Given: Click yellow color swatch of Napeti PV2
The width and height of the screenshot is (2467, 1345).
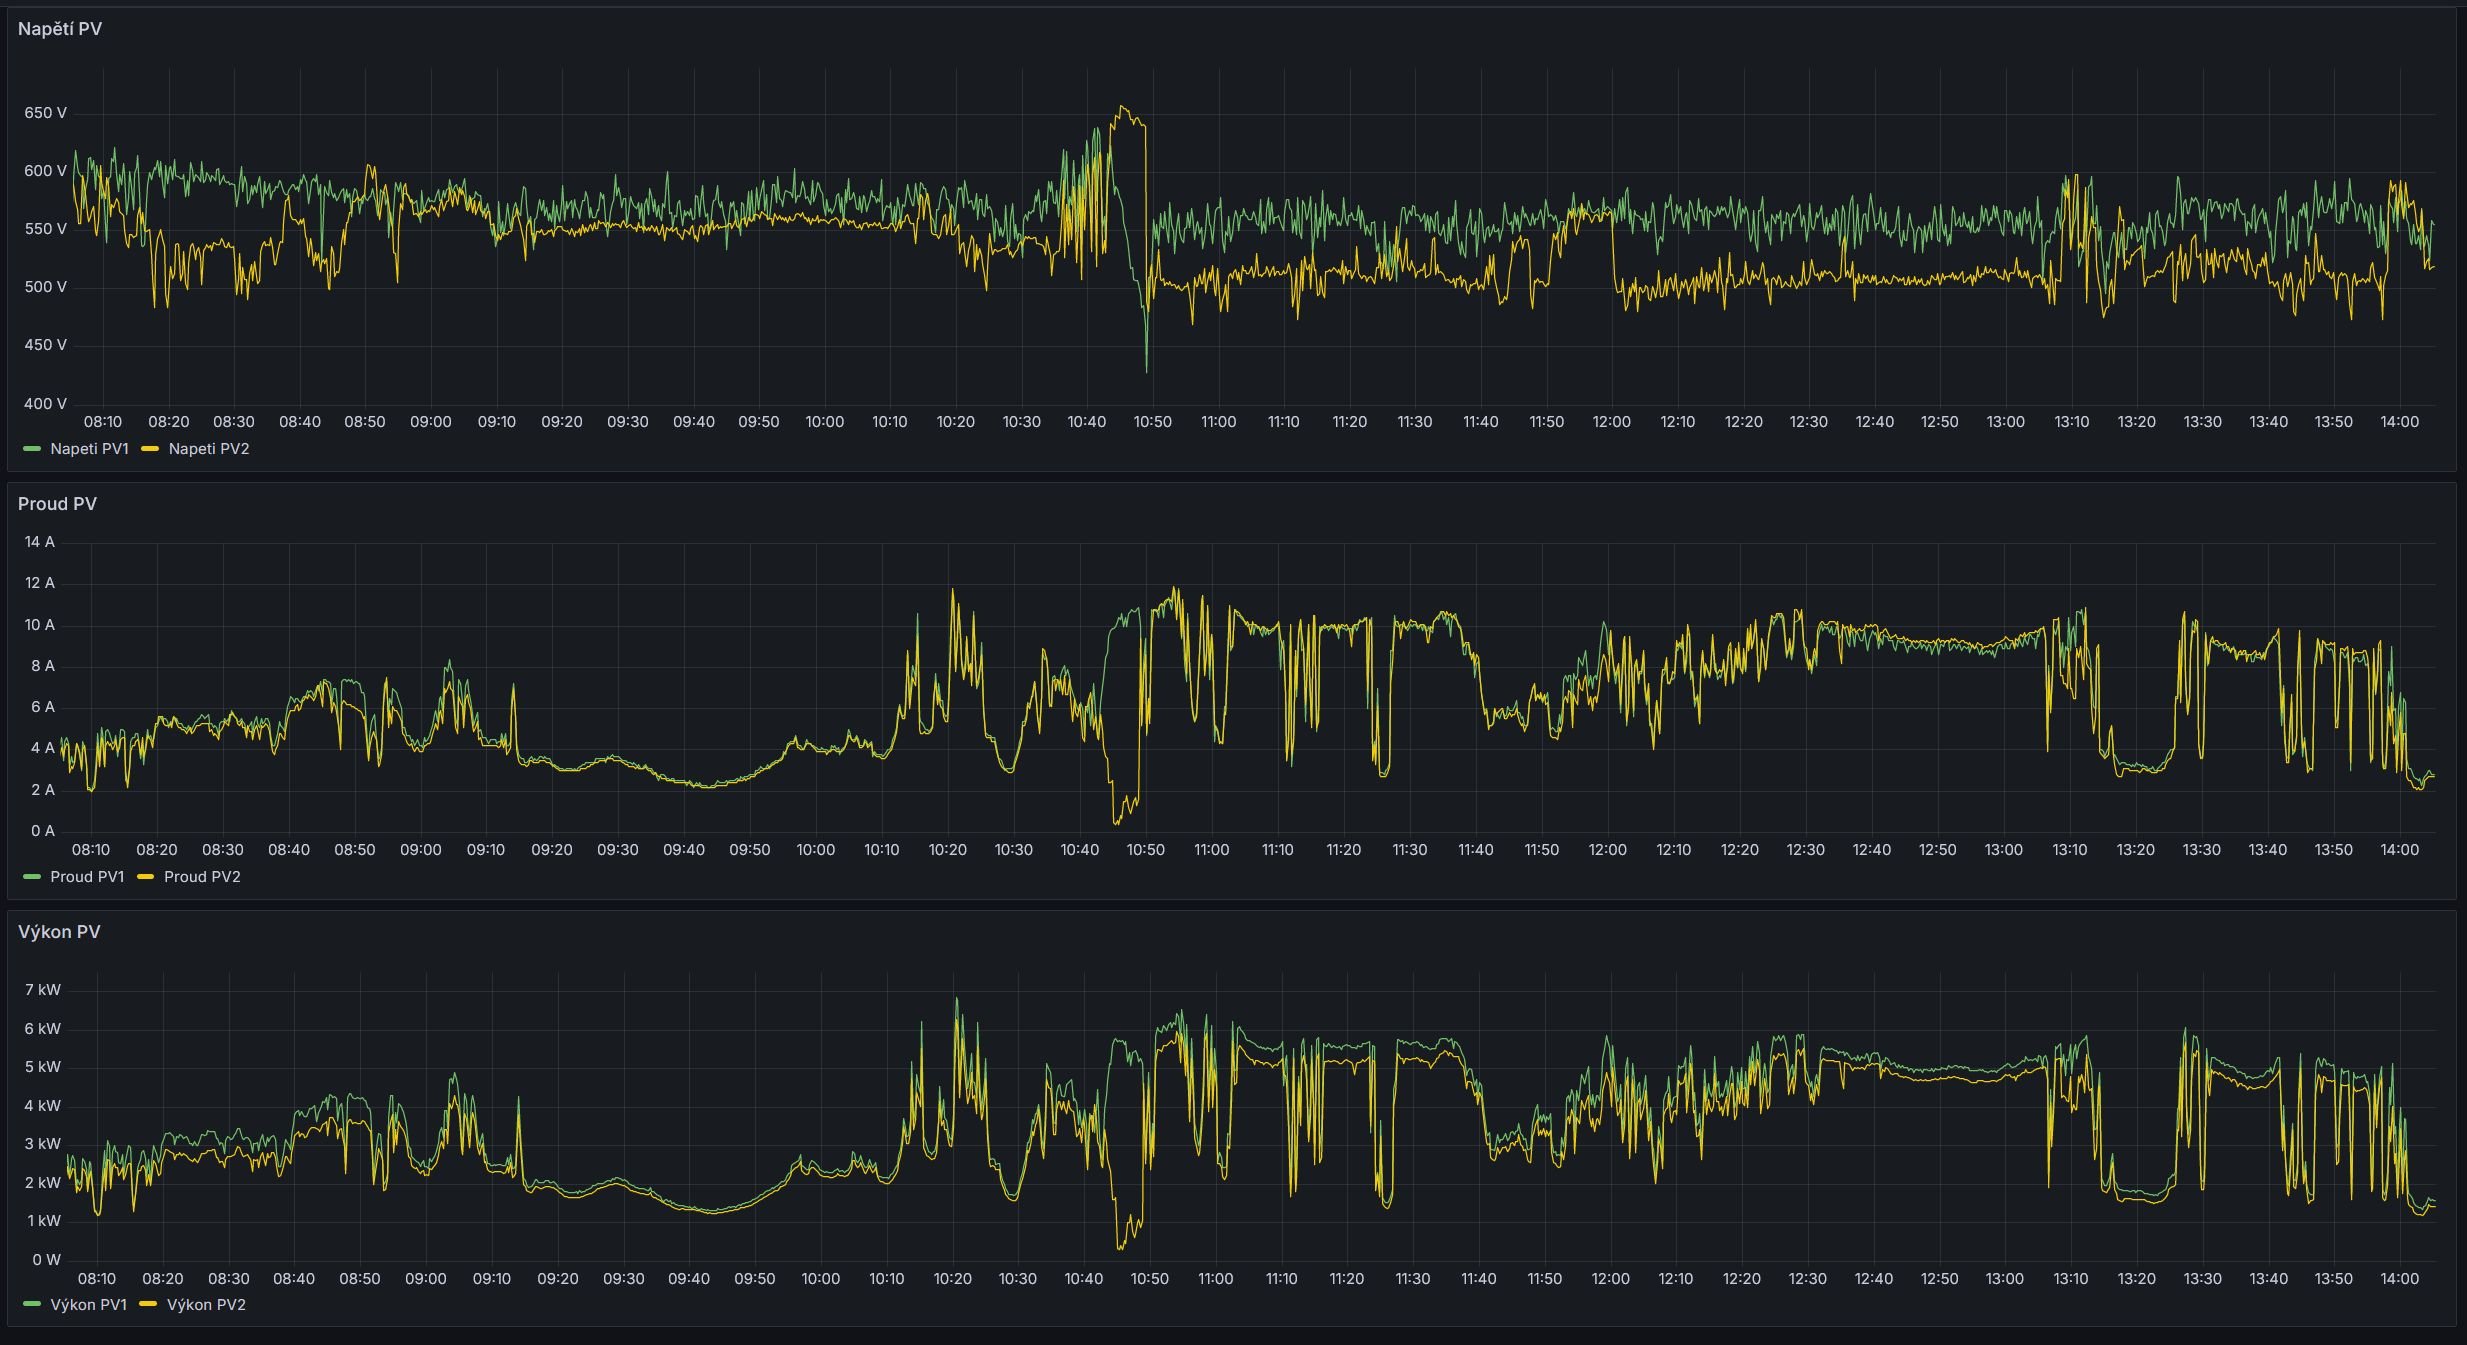Looking at the screenshot, I should click(150, 449).
